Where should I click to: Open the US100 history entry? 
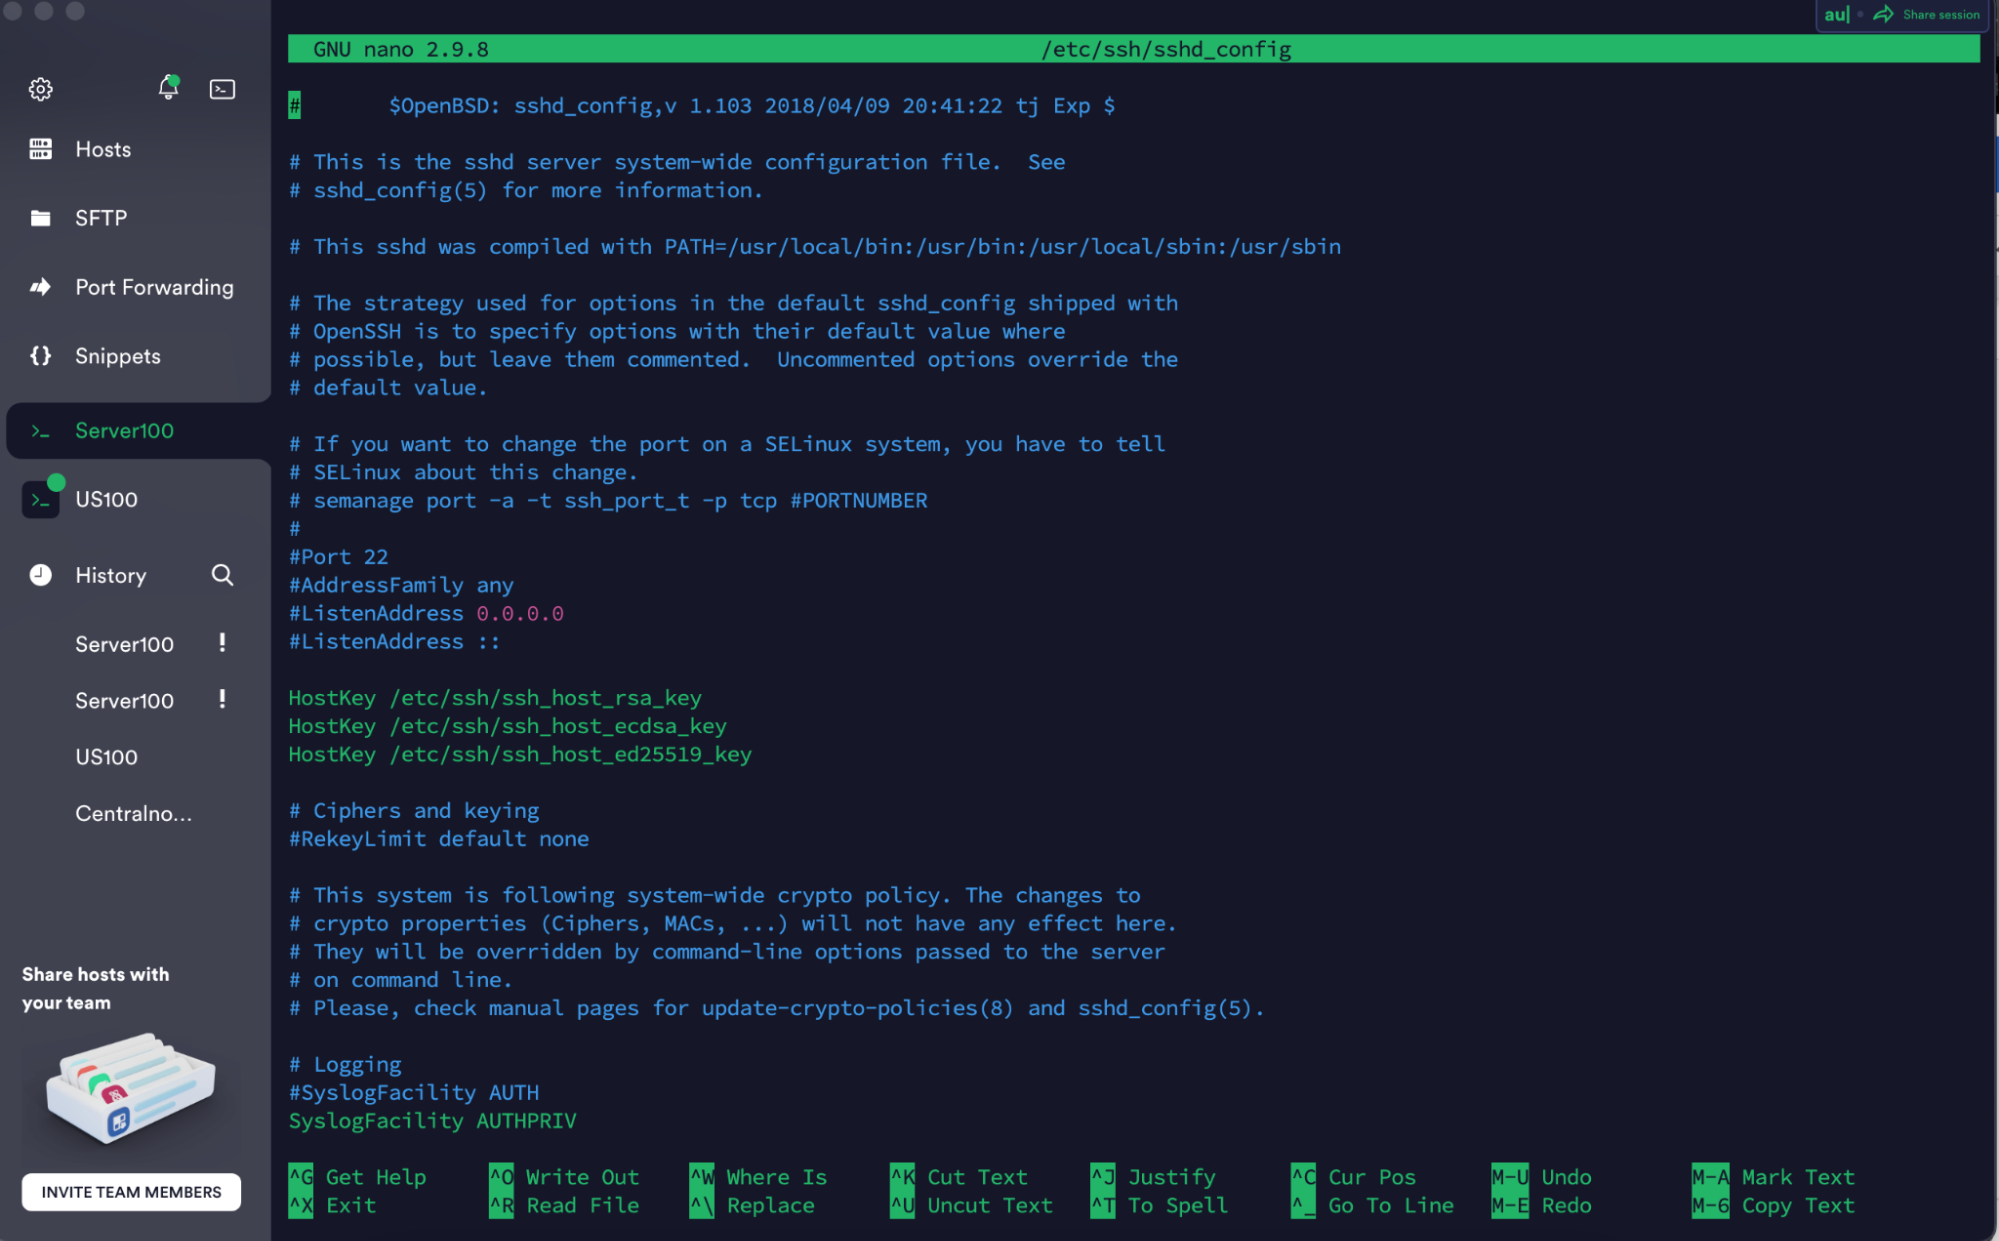point(106,757)
